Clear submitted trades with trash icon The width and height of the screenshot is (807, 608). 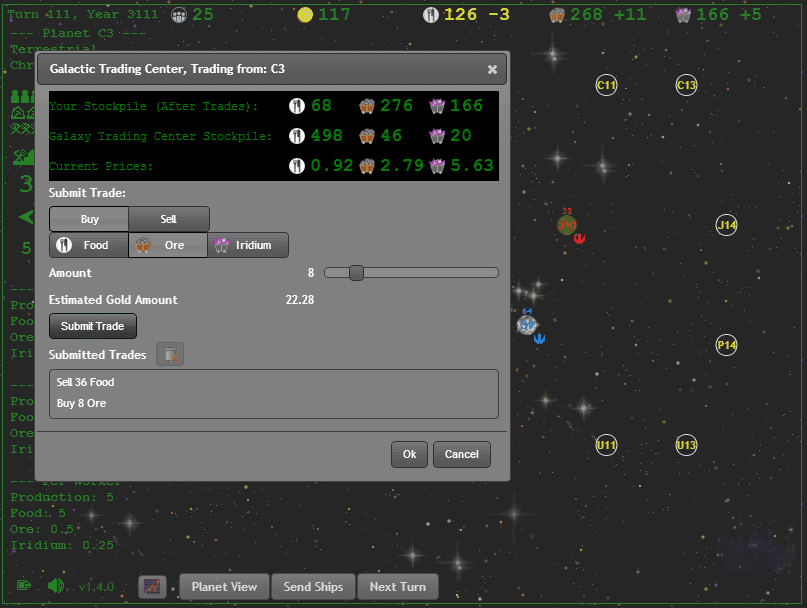pos(171,354)
